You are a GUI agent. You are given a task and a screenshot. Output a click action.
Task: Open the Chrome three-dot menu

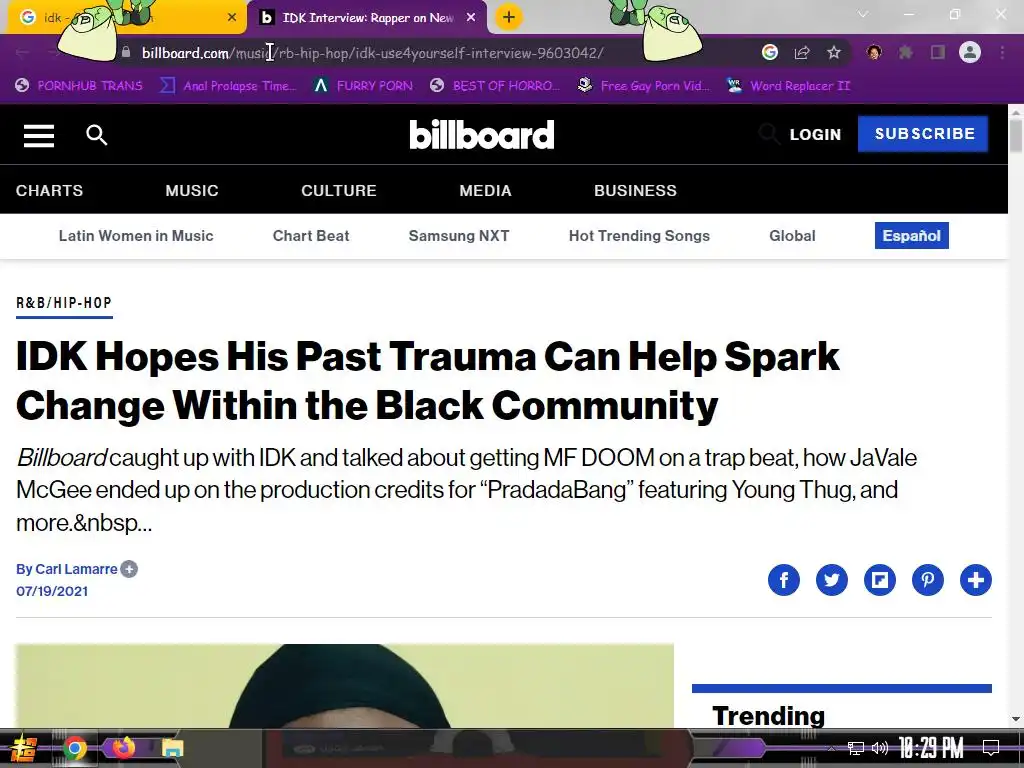[x=1002, y=52]
